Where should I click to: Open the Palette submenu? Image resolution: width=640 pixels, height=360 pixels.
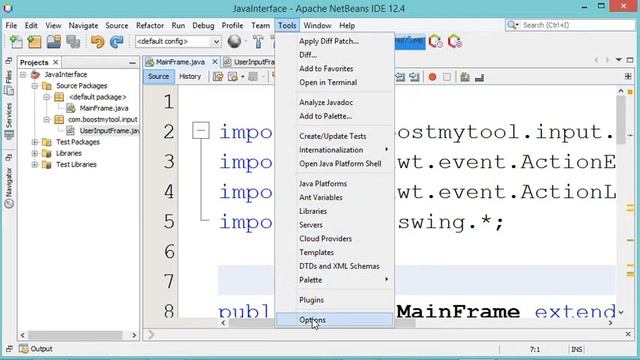(x=334, y=280)
